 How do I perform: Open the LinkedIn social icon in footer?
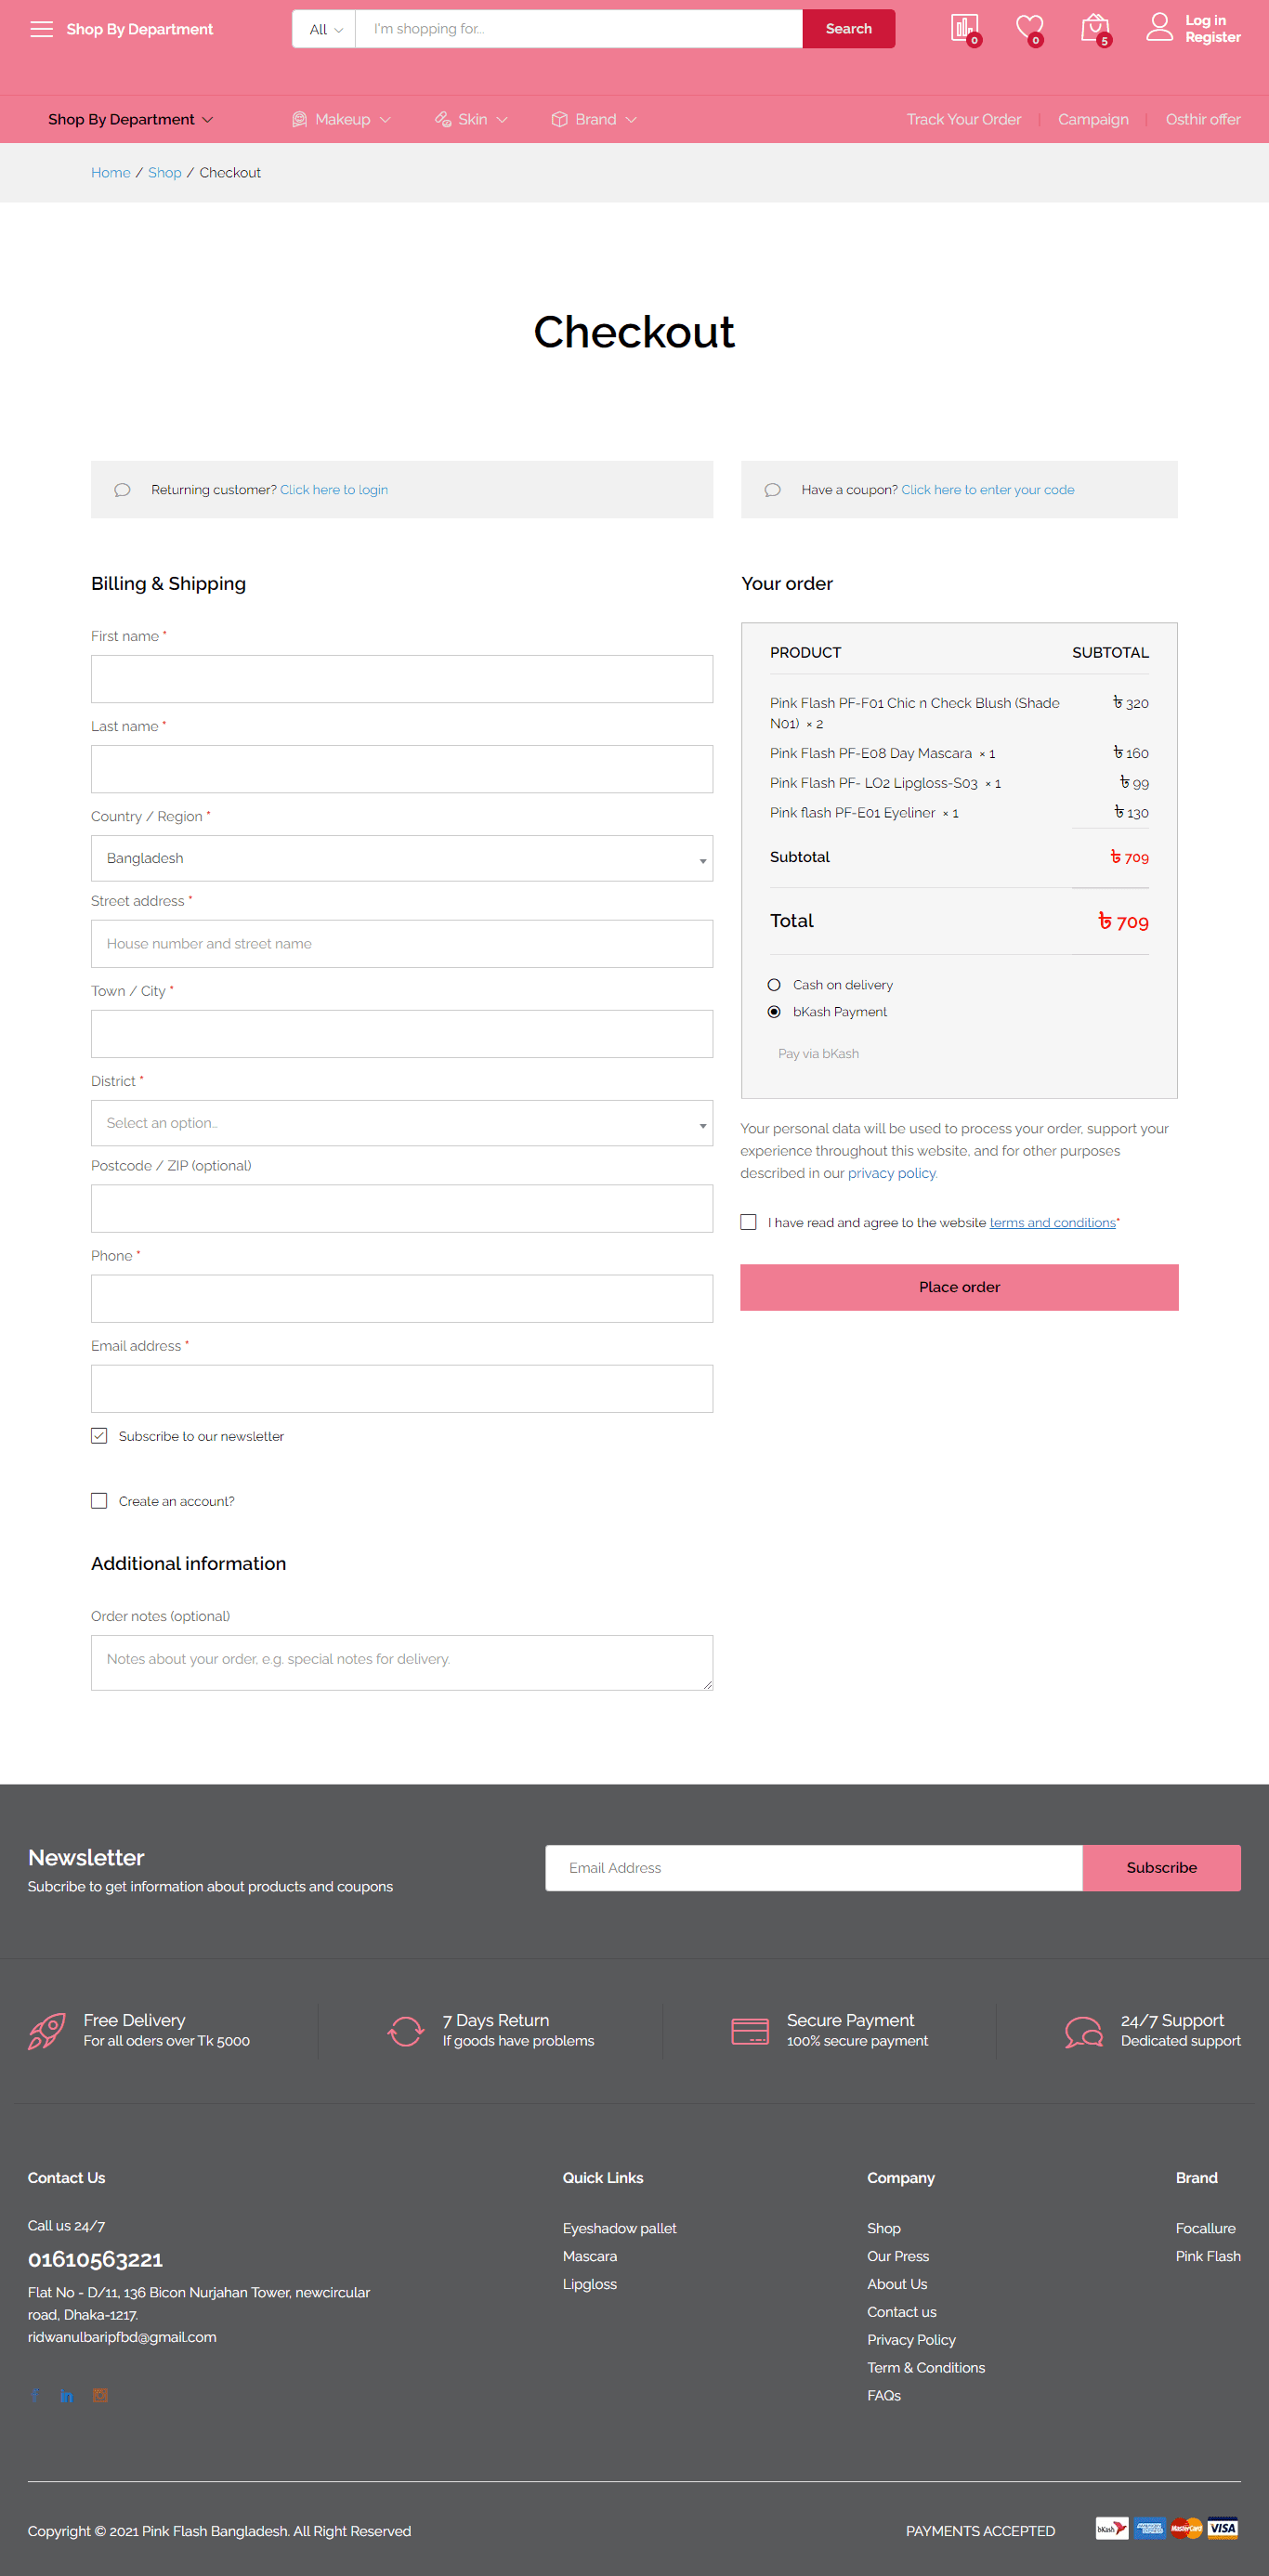tap(67, 2395)
